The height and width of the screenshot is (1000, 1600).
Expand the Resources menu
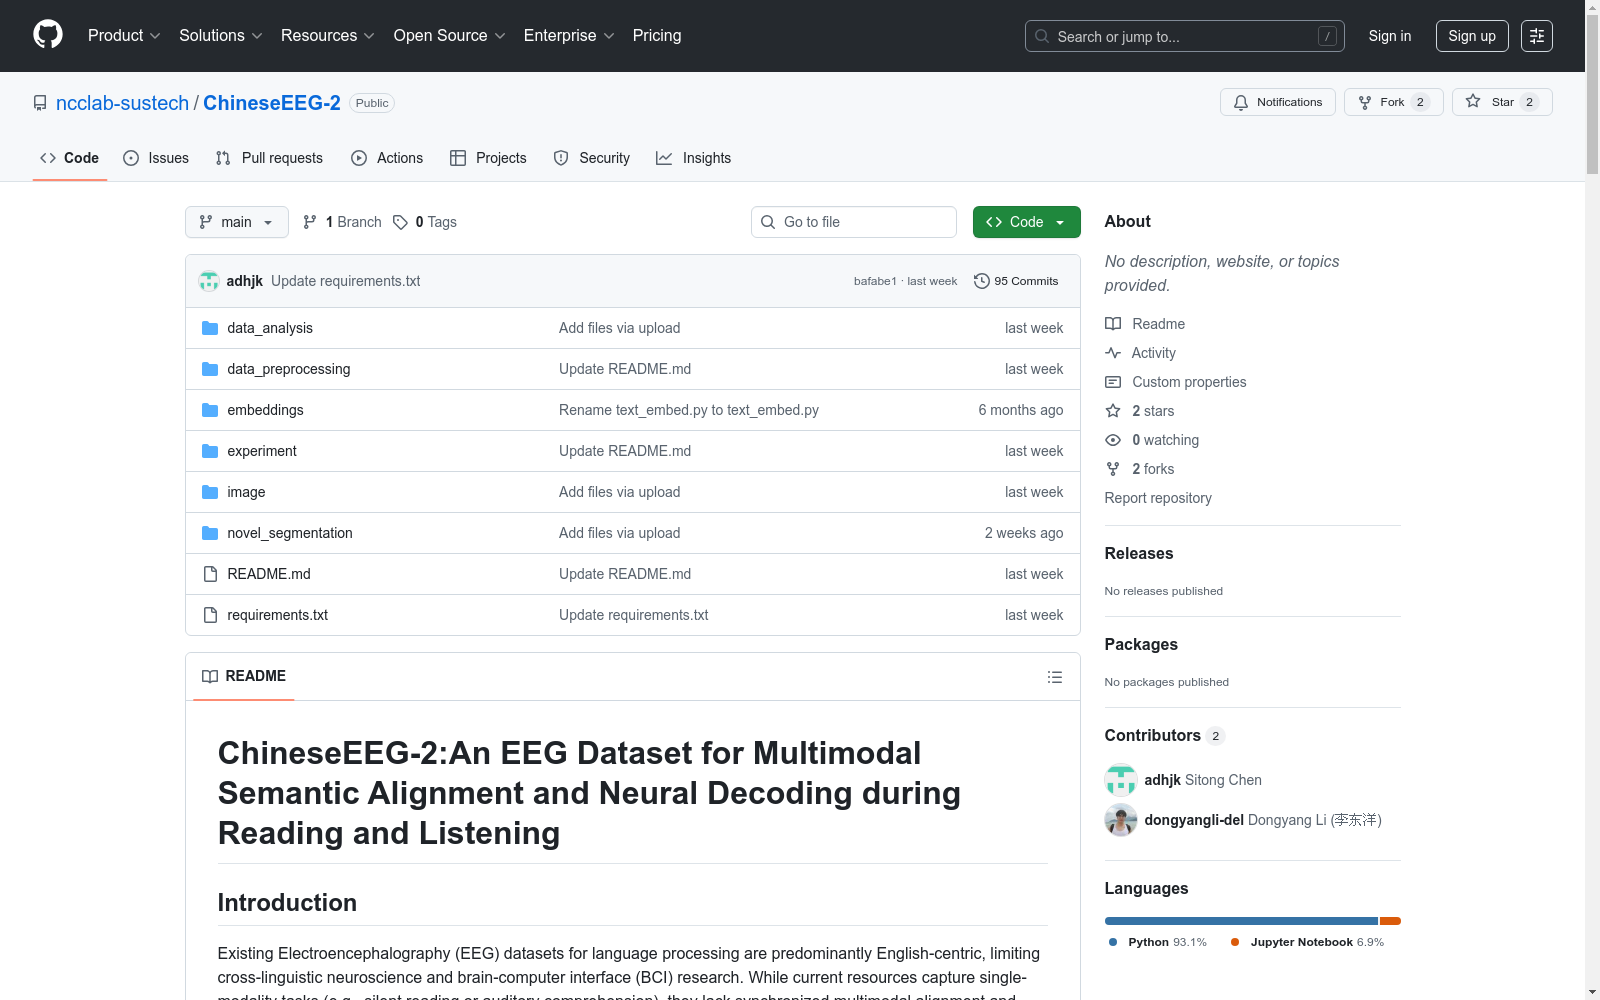tap(328, 36)
